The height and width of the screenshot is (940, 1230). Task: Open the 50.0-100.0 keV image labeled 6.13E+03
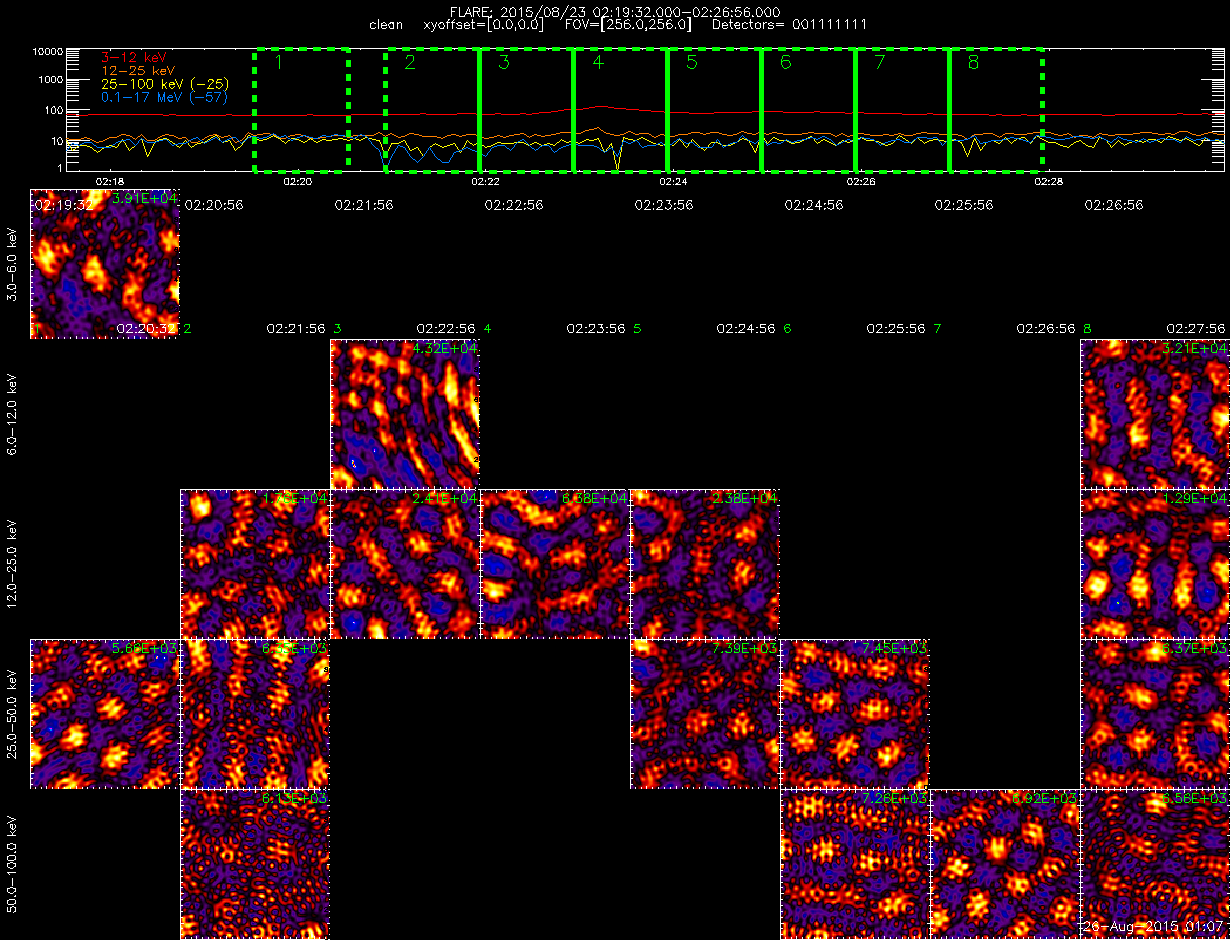coord(255,864)
